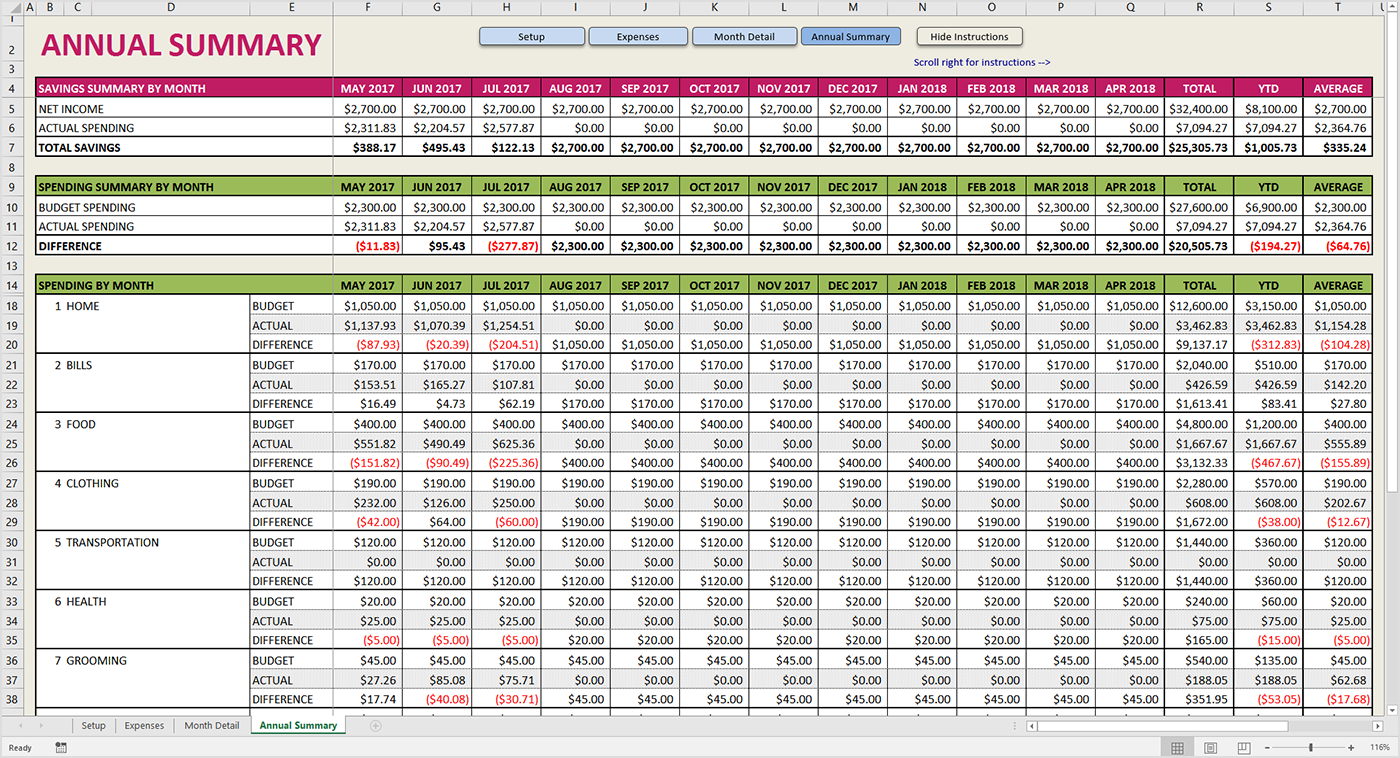The width and height of the screenshot is (1400, 758).
Task: Open the Setup sheet tab
Action: 93,726
